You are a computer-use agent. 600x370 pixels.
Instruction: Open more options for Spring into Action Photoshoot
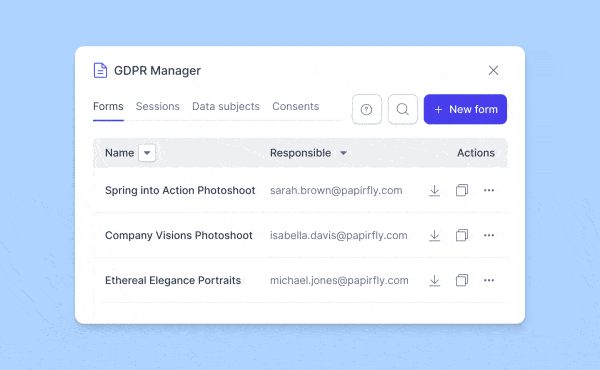pos(489,190)
